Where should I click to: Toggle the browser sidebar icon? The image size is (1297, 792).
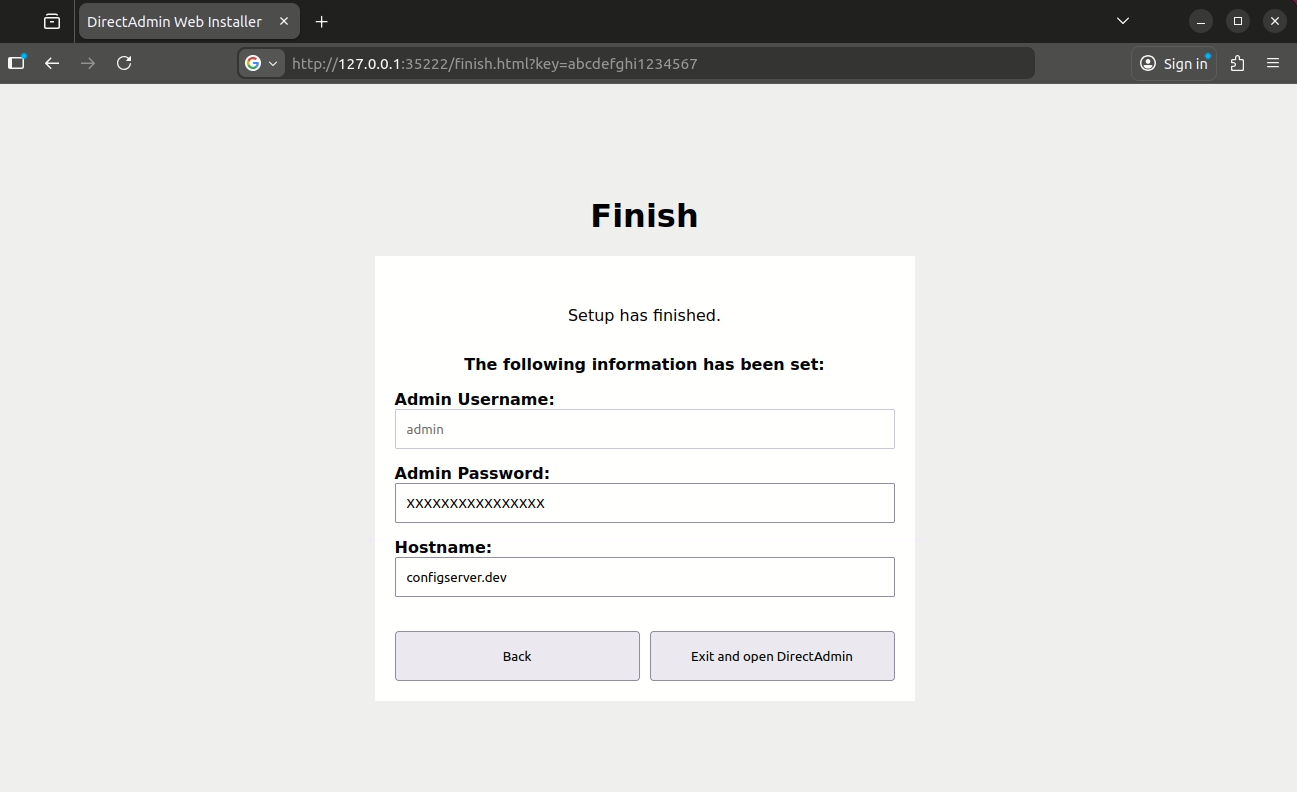click(15, 63)
